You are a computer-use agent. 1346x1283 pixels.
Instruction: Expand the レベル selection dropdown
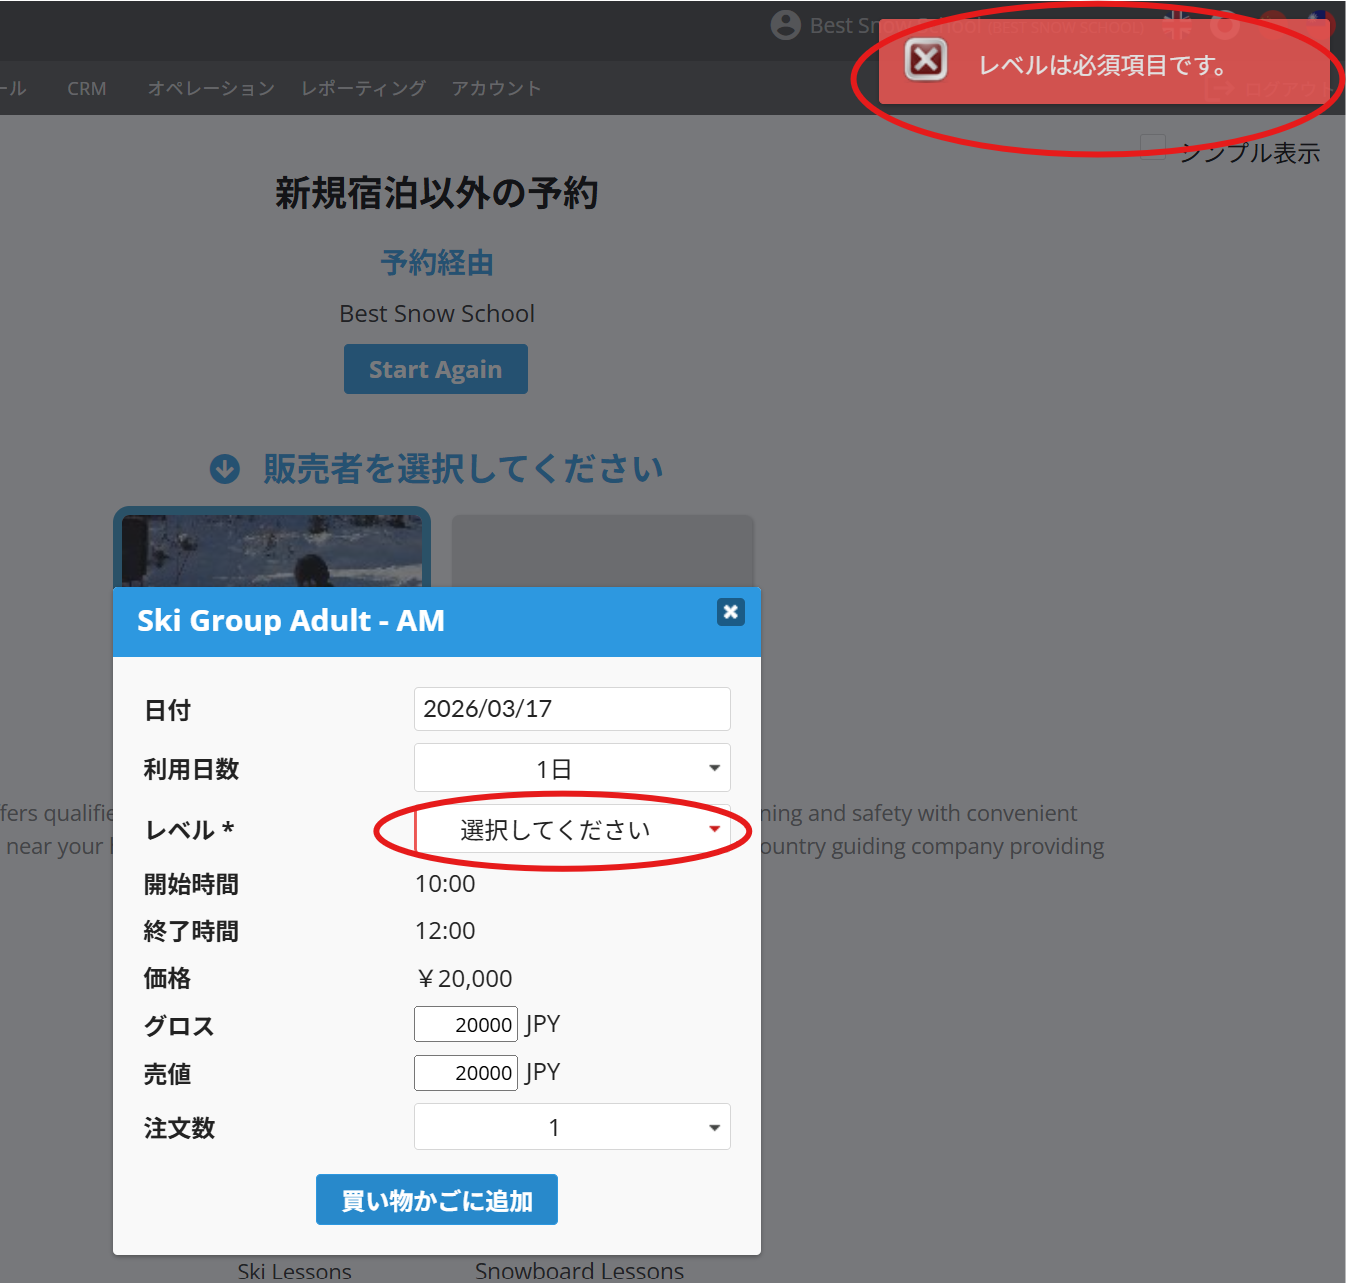coord(571,829)
